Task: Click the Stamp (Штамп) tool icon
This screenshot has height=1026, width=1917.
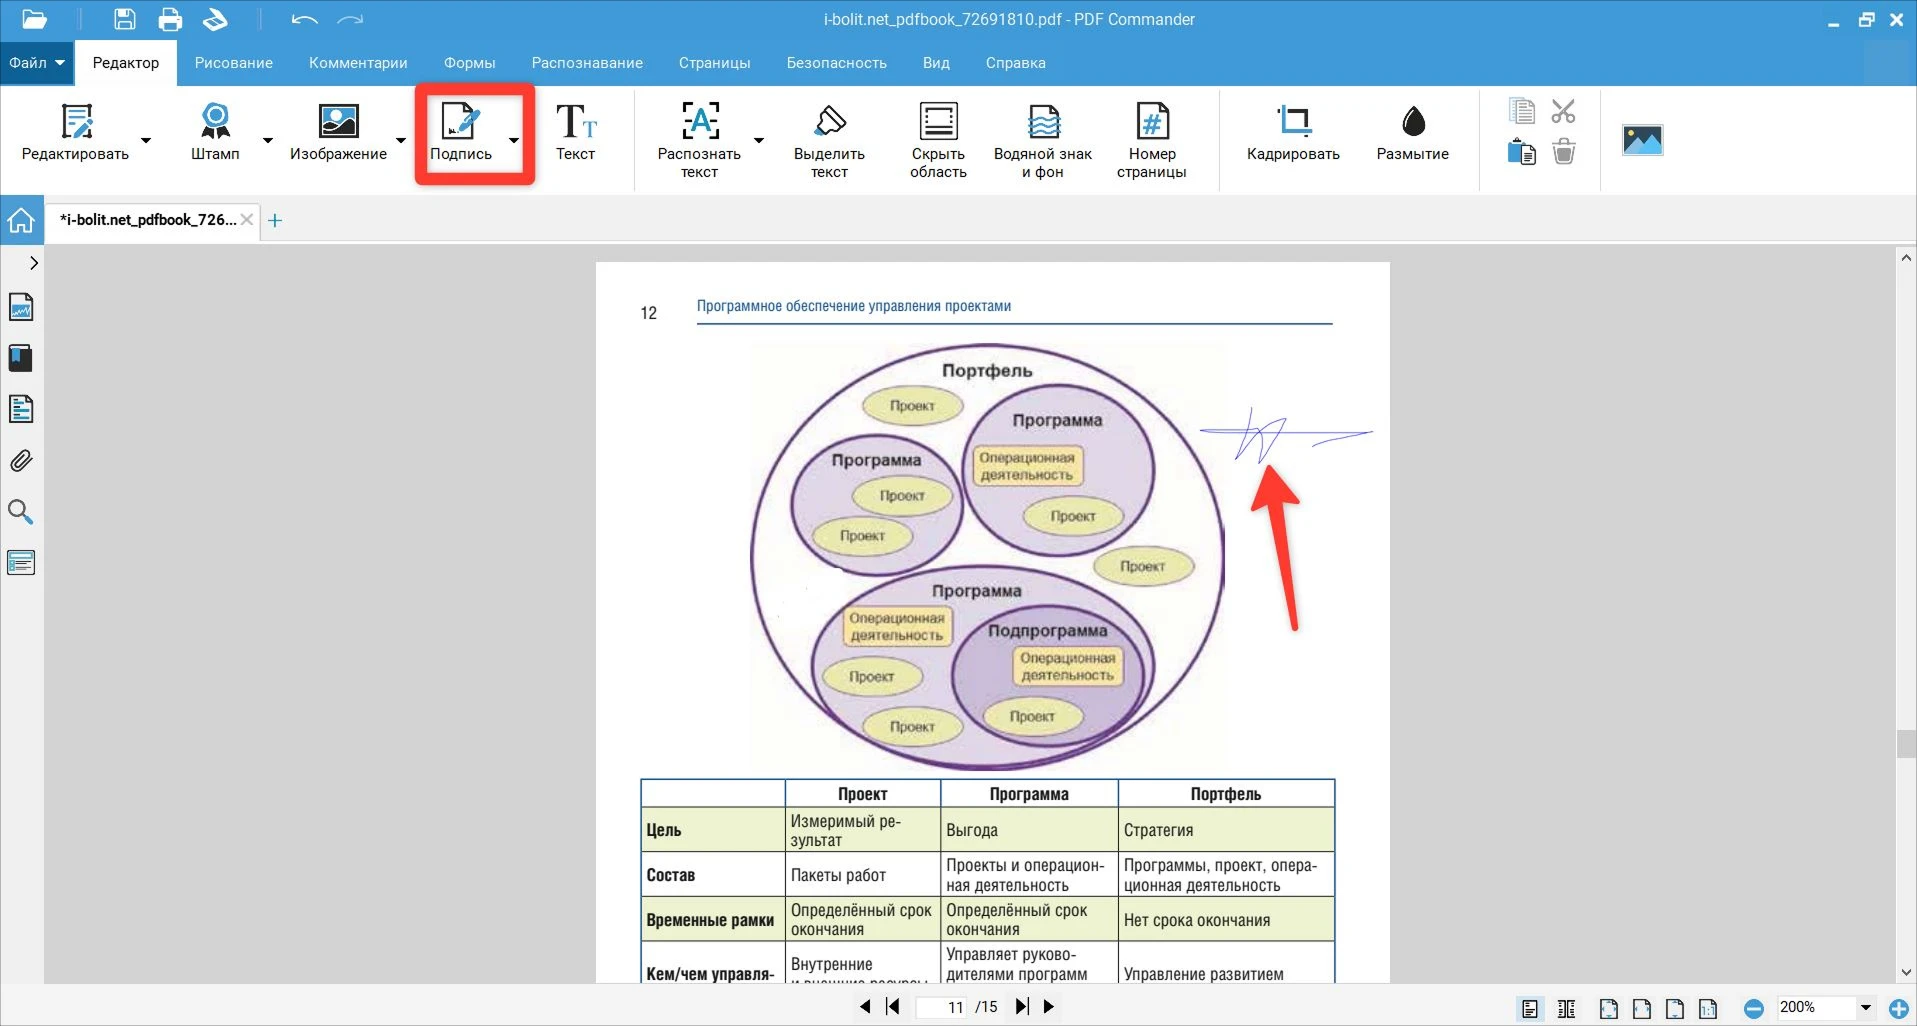Action: pyautogui.click(x=215, y=122)
